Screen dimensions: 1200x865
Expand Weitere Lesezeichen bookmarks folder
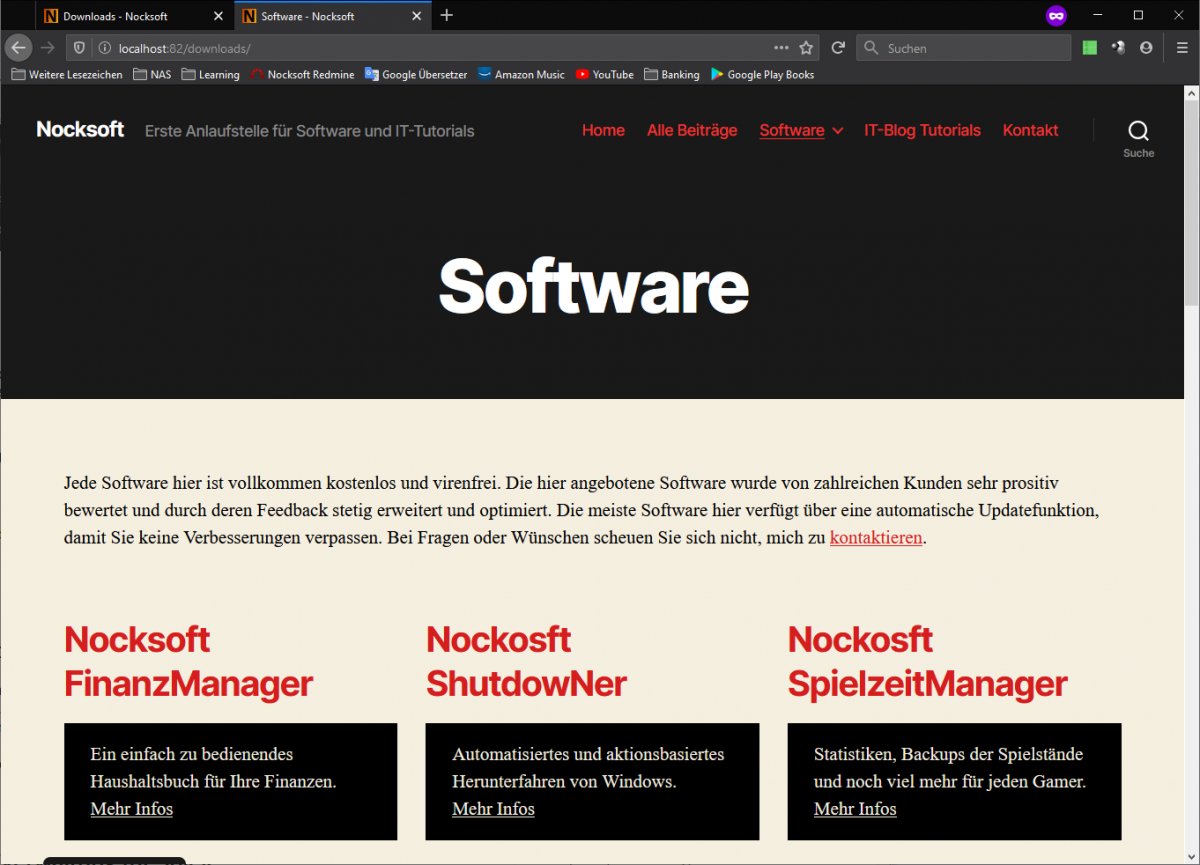pos(66,74)
